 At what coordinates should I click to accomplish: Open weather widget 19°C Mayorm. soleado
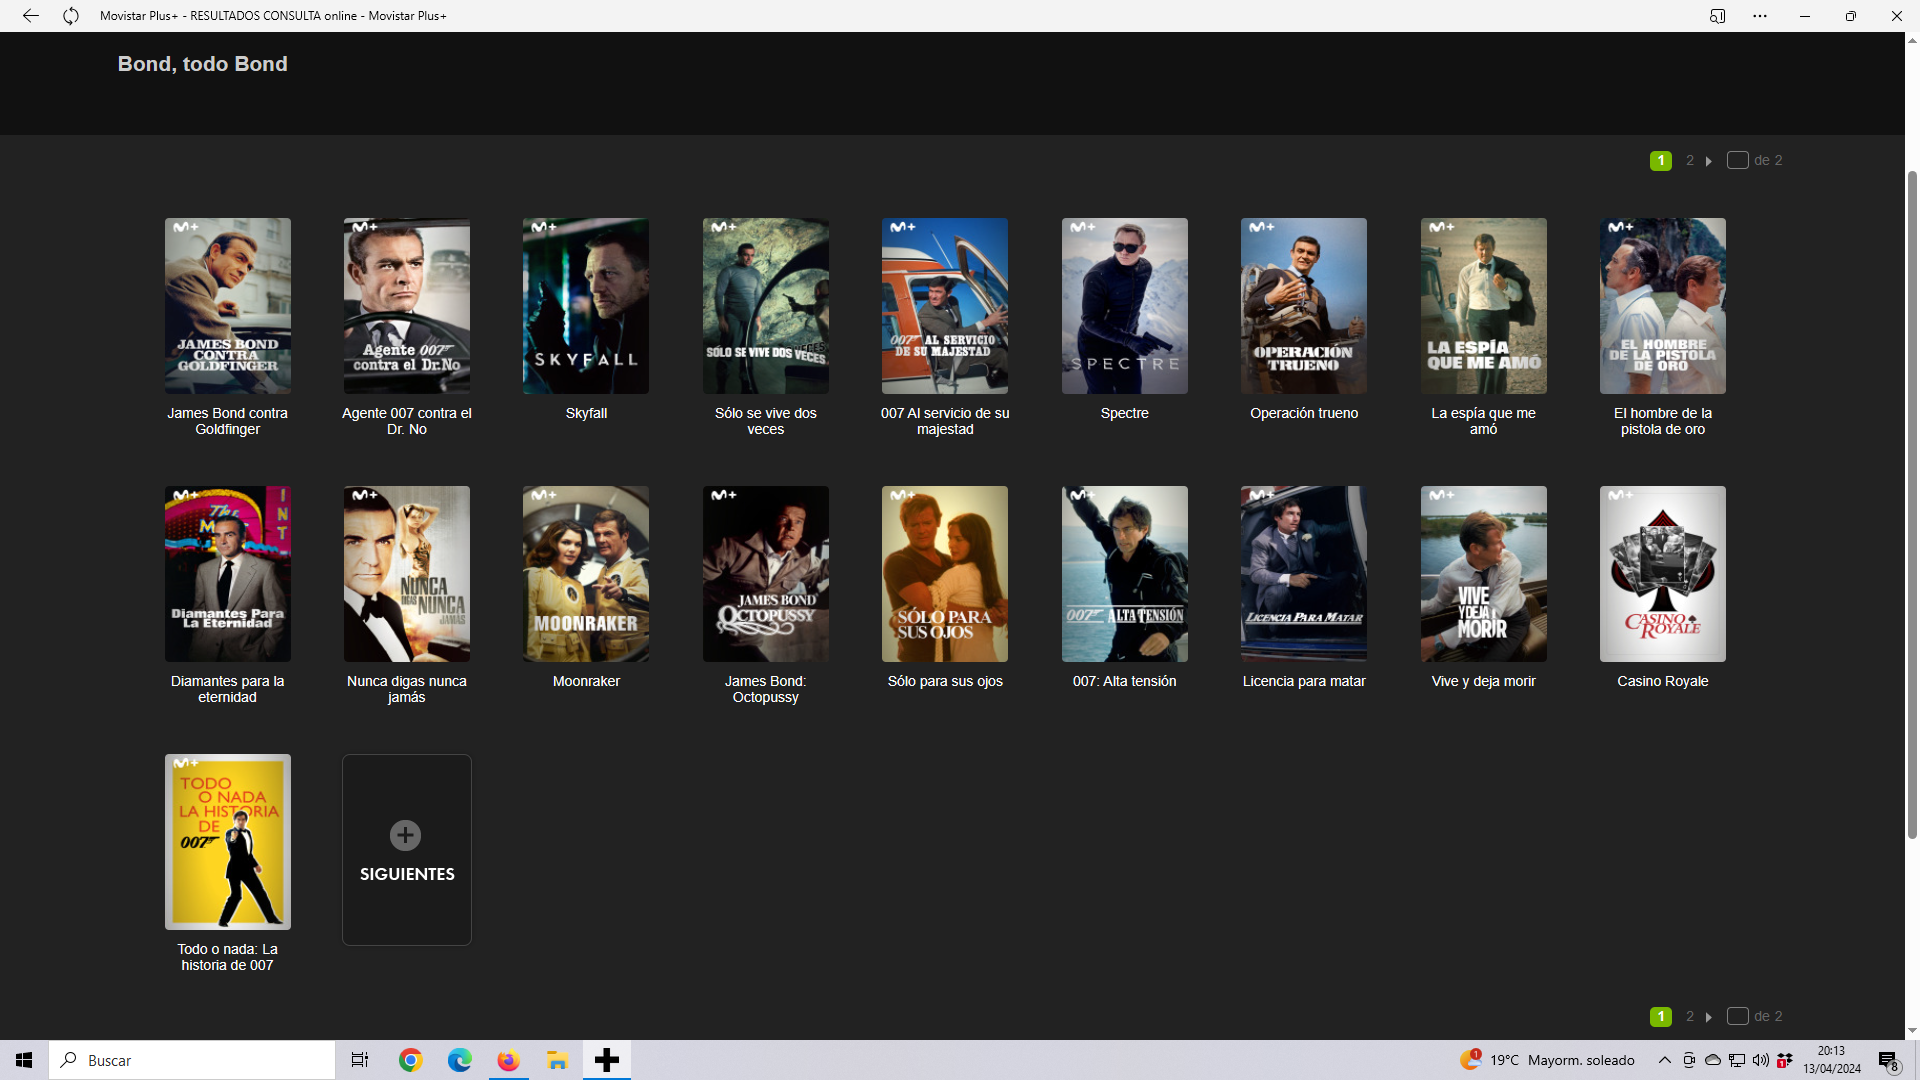coord(1547,1060)
